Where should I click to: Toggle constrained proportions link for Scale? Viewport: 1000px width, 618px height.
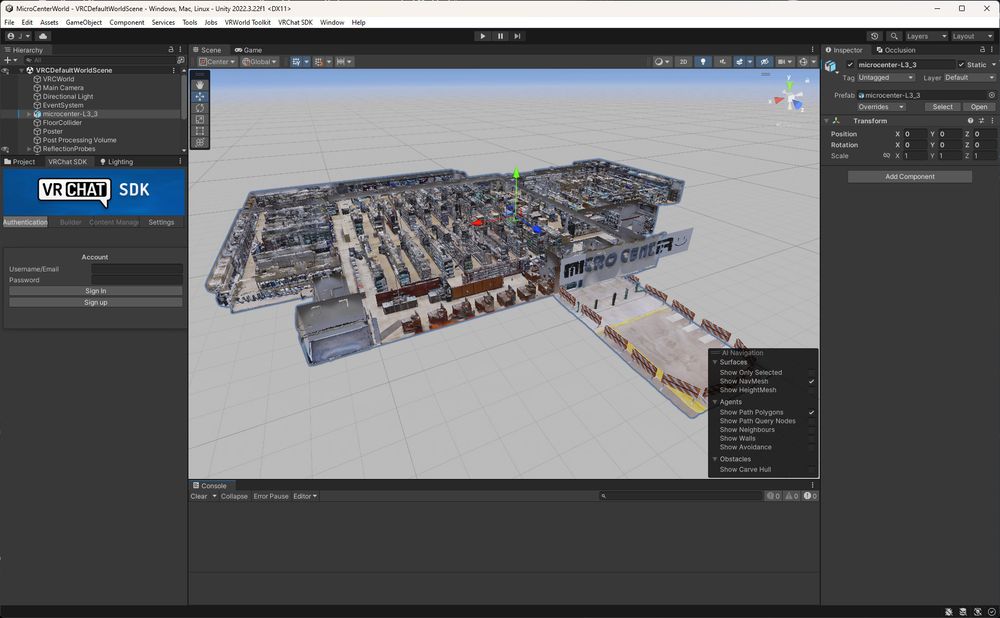pyautogui.click(x=886, y=156)
